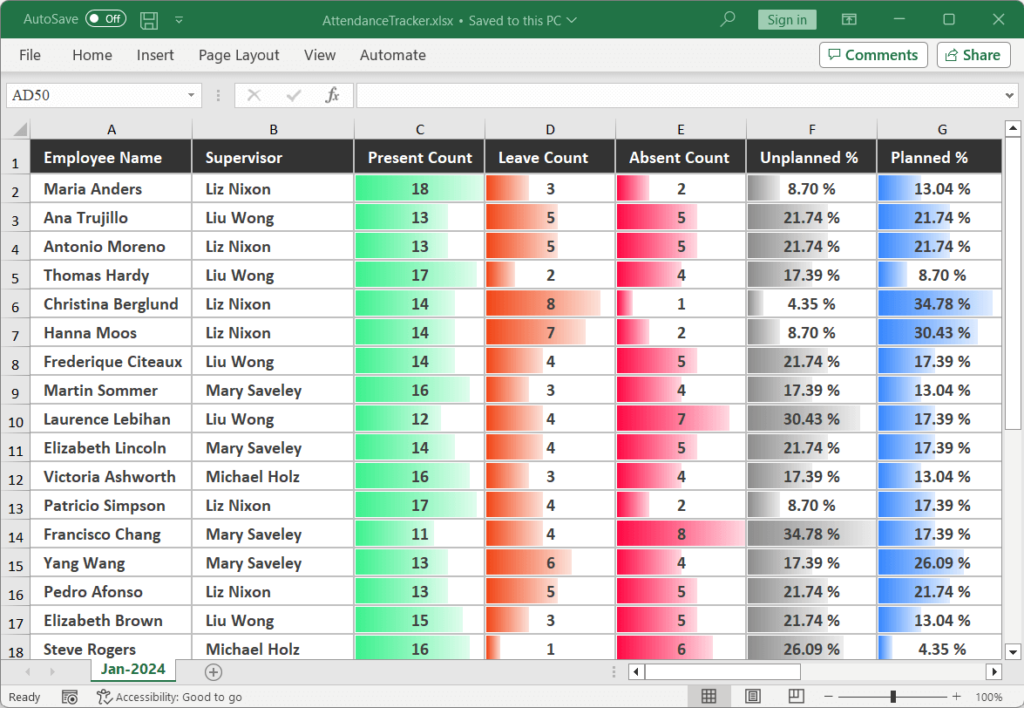This screenshot has height=708, width=1024.
Task: Switch to the Automate ribbon tab
Action: pyautogui.click(x=392, y=55)
